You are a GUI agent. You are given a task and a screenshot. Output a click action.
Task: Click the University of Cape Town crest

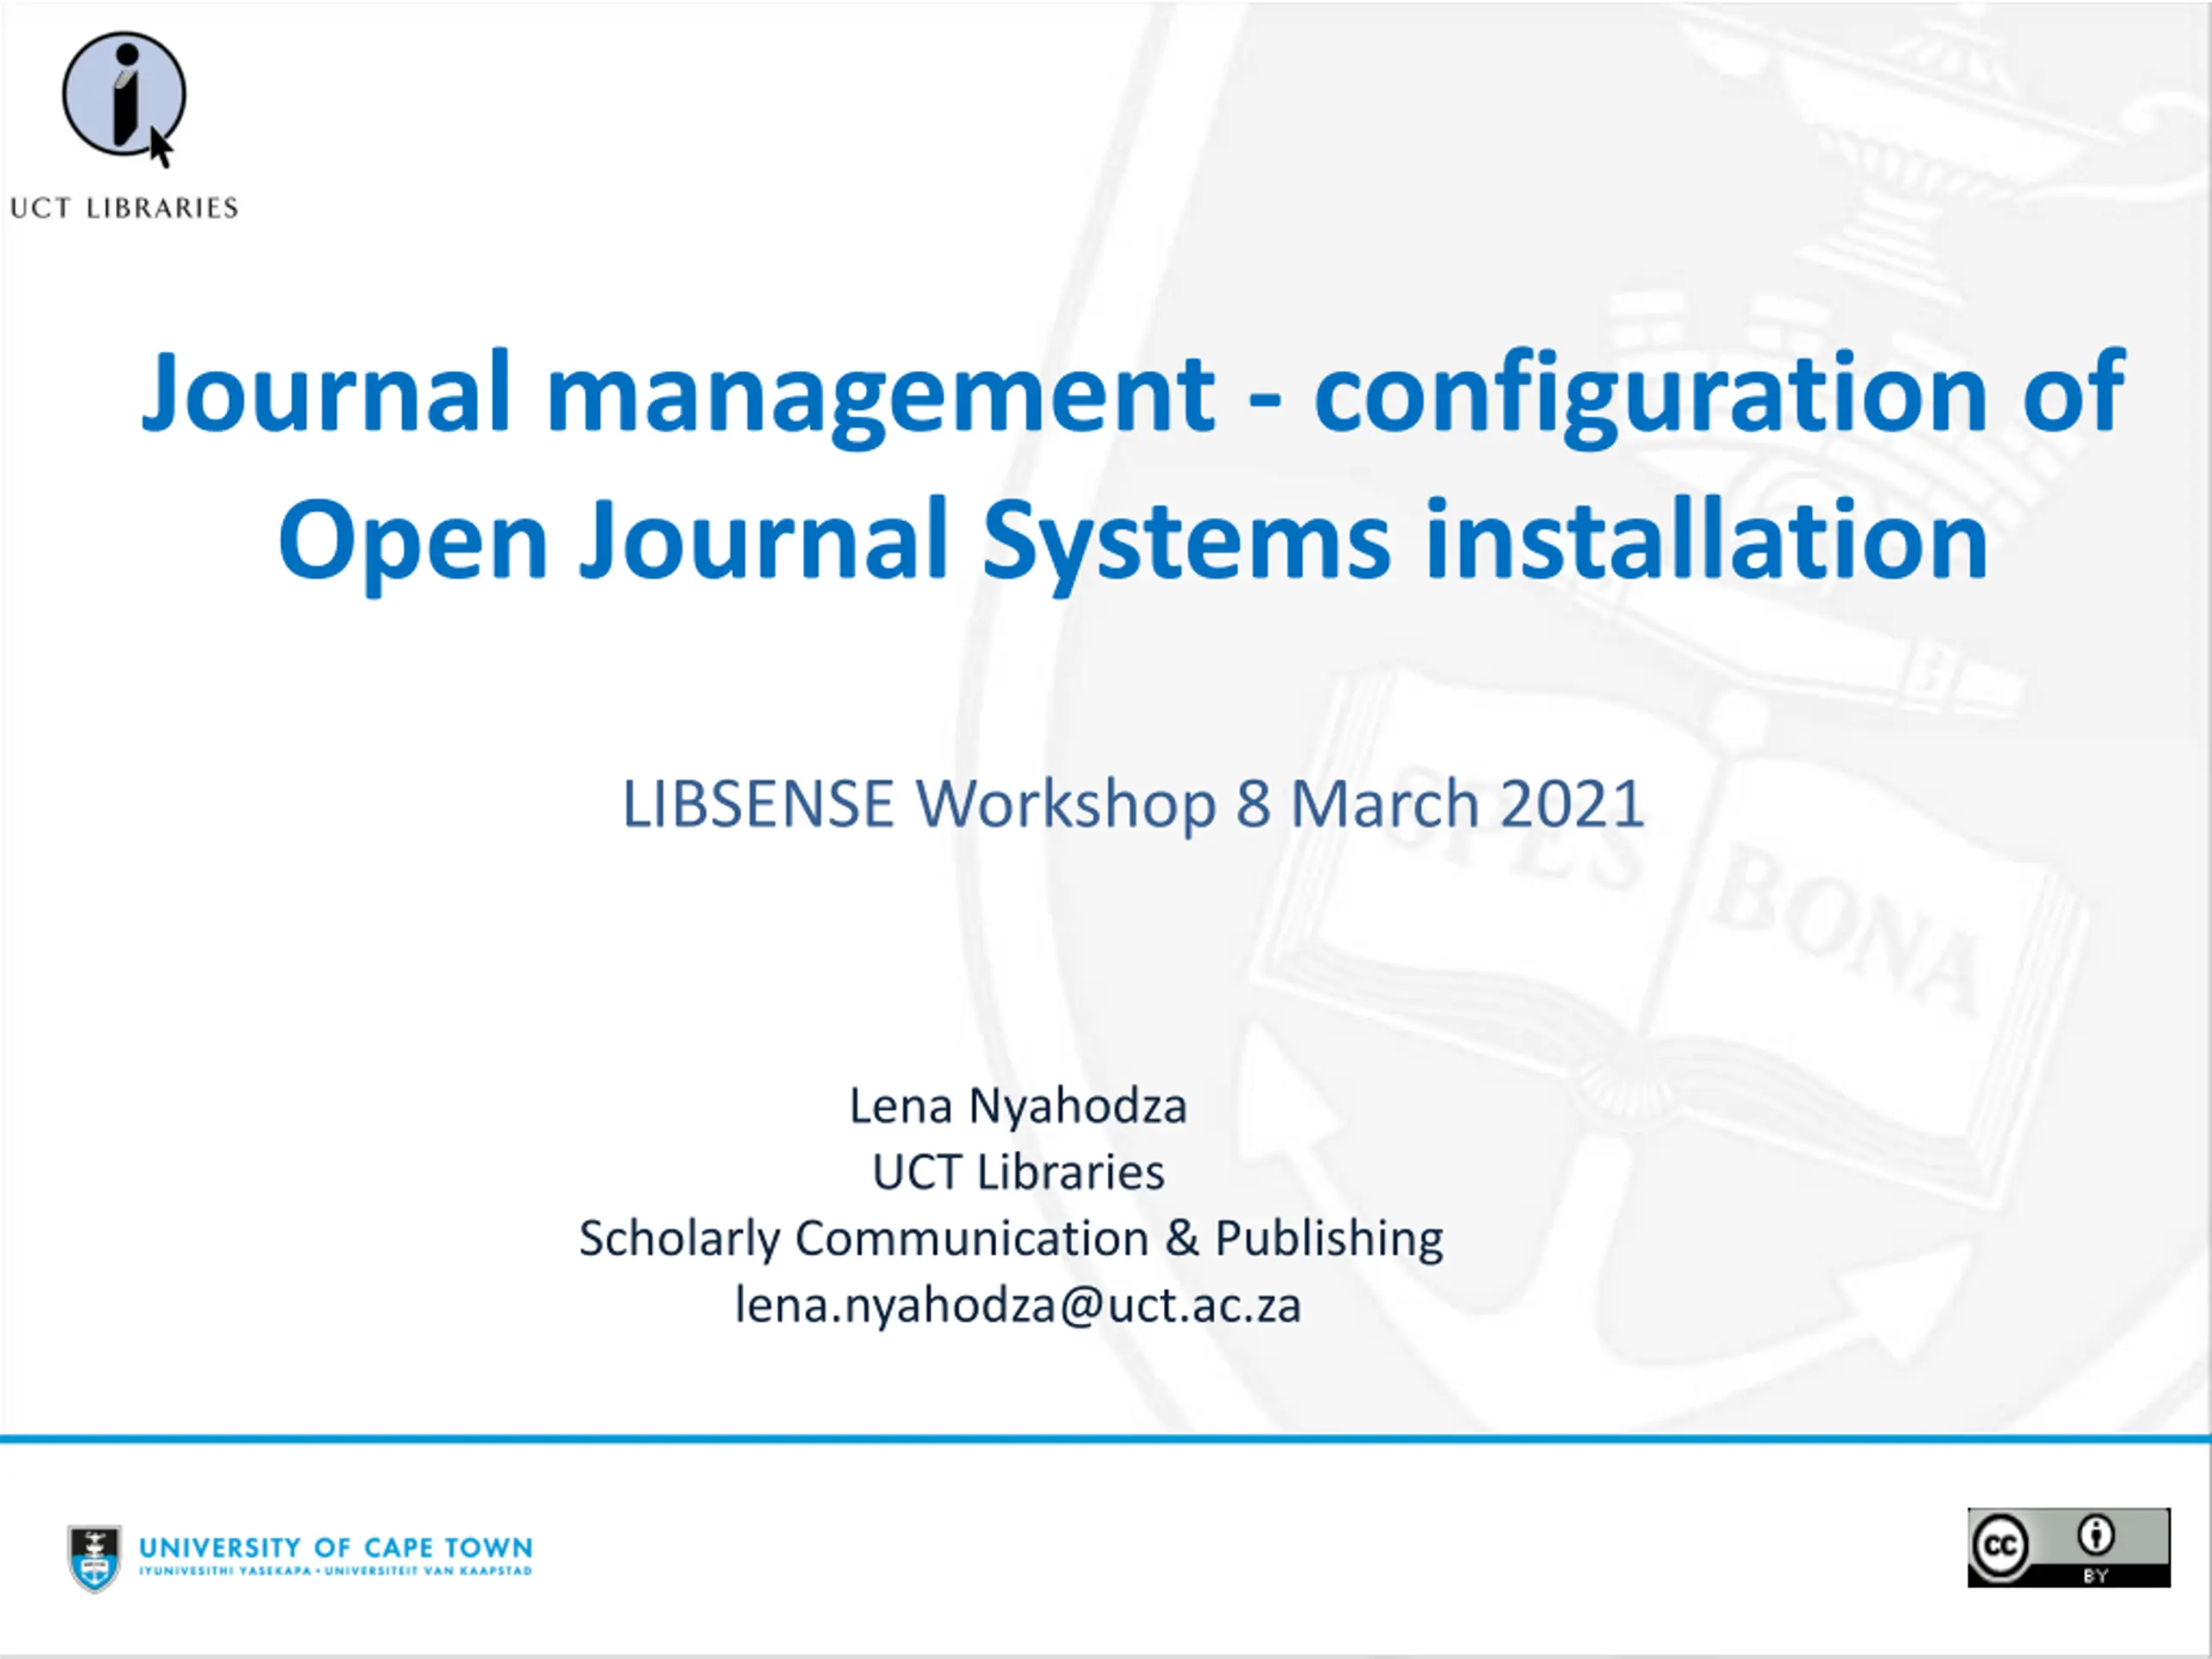pyautogui.click(x=94, y=1558)
